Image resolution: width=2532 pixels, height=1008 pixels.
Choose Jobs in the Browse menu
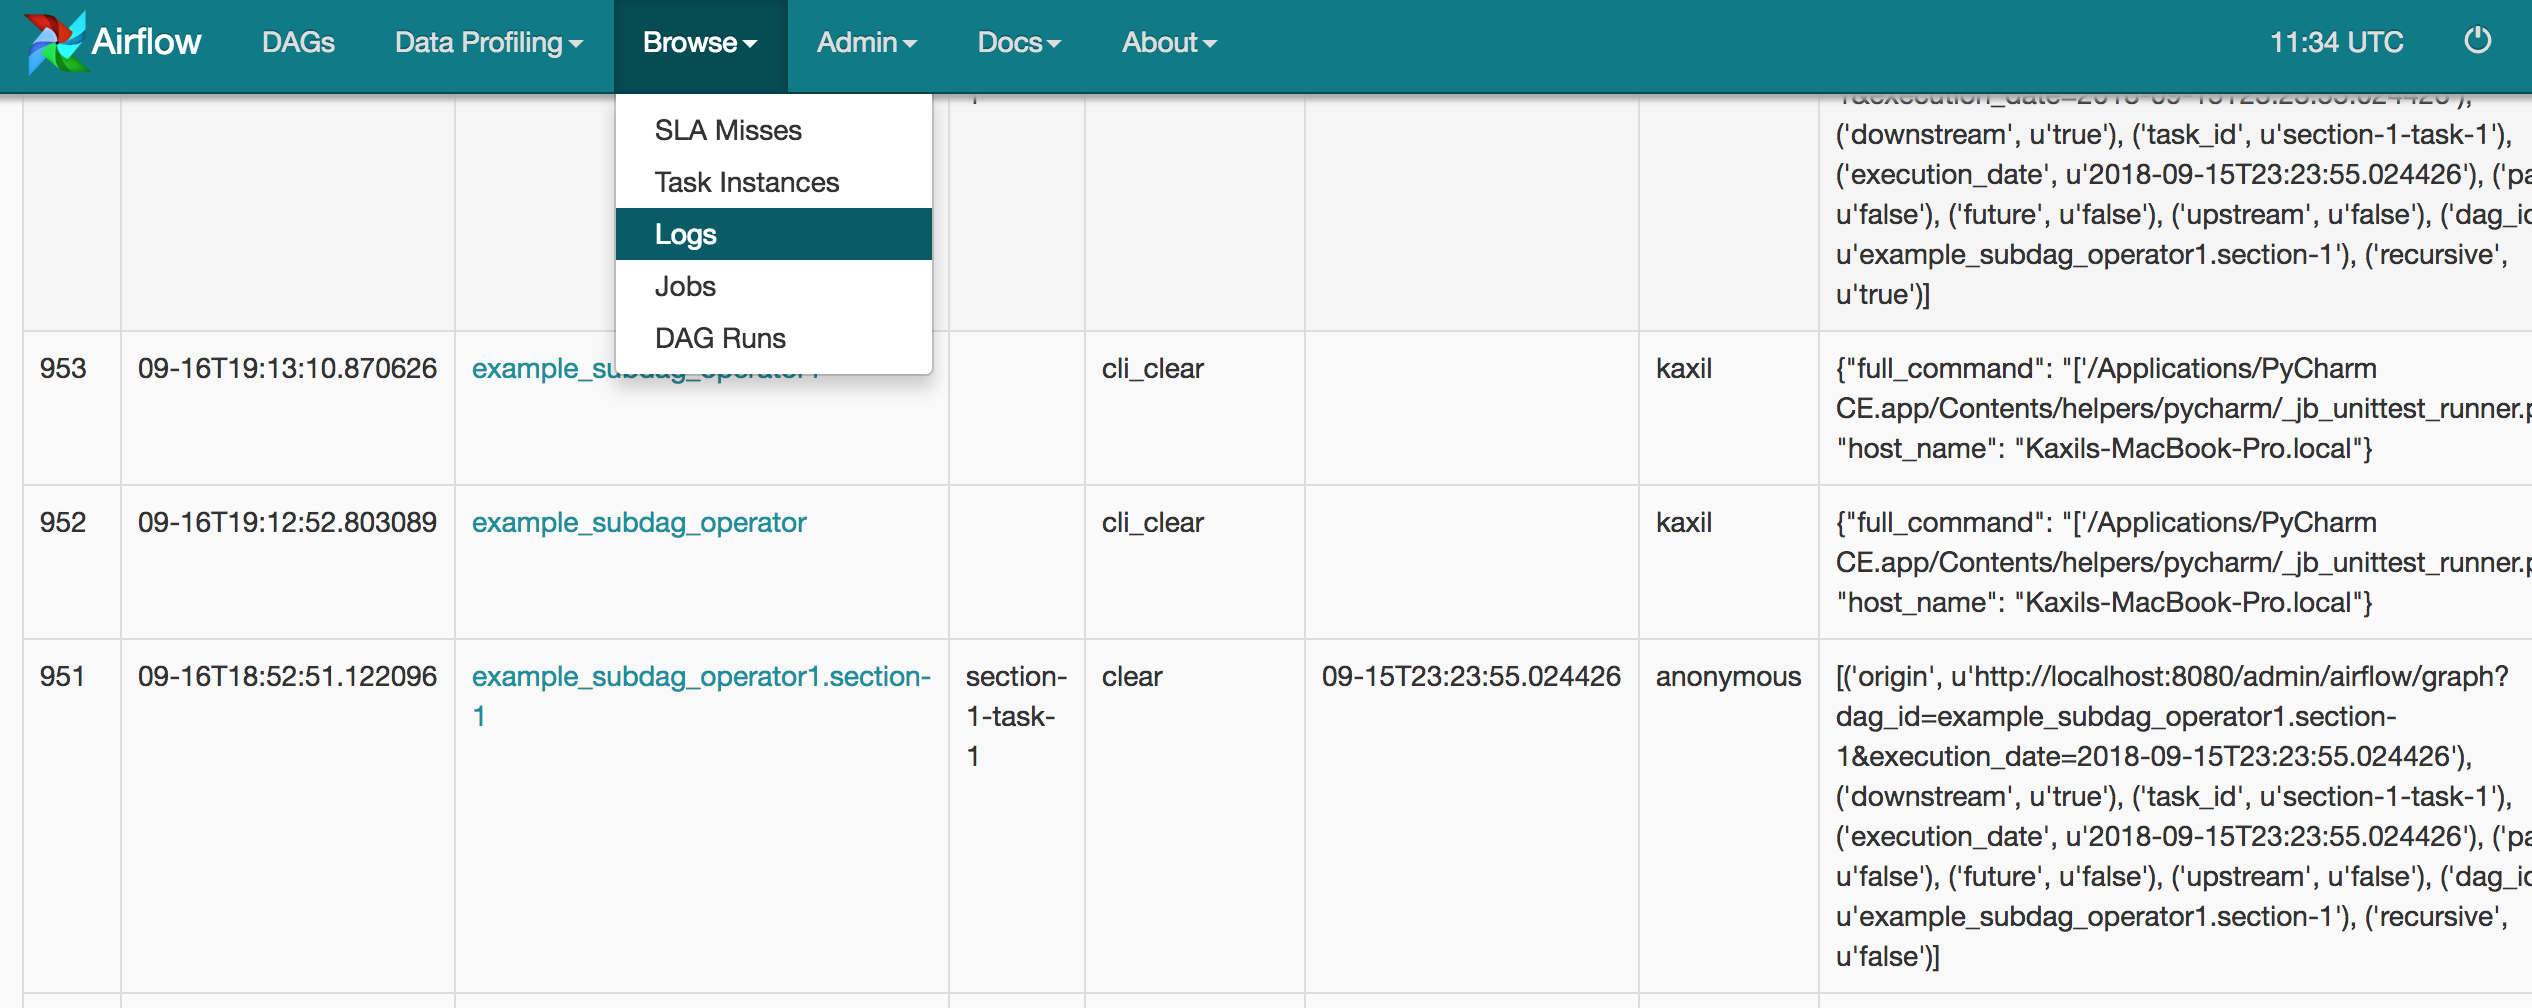[774, 286]
